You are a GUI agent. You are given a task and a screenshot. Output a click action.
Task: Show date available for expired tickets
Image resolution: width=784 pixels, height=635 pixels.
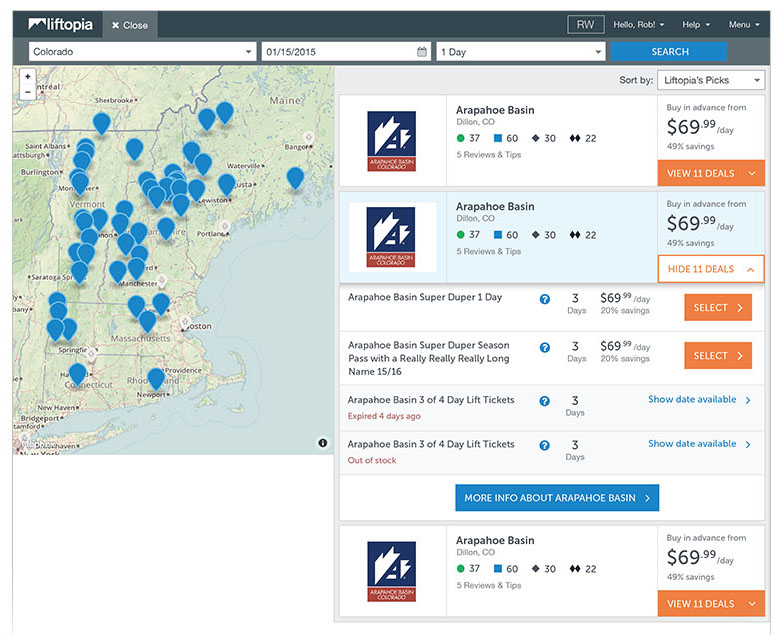pyautogui.click(x=699, y=400)
